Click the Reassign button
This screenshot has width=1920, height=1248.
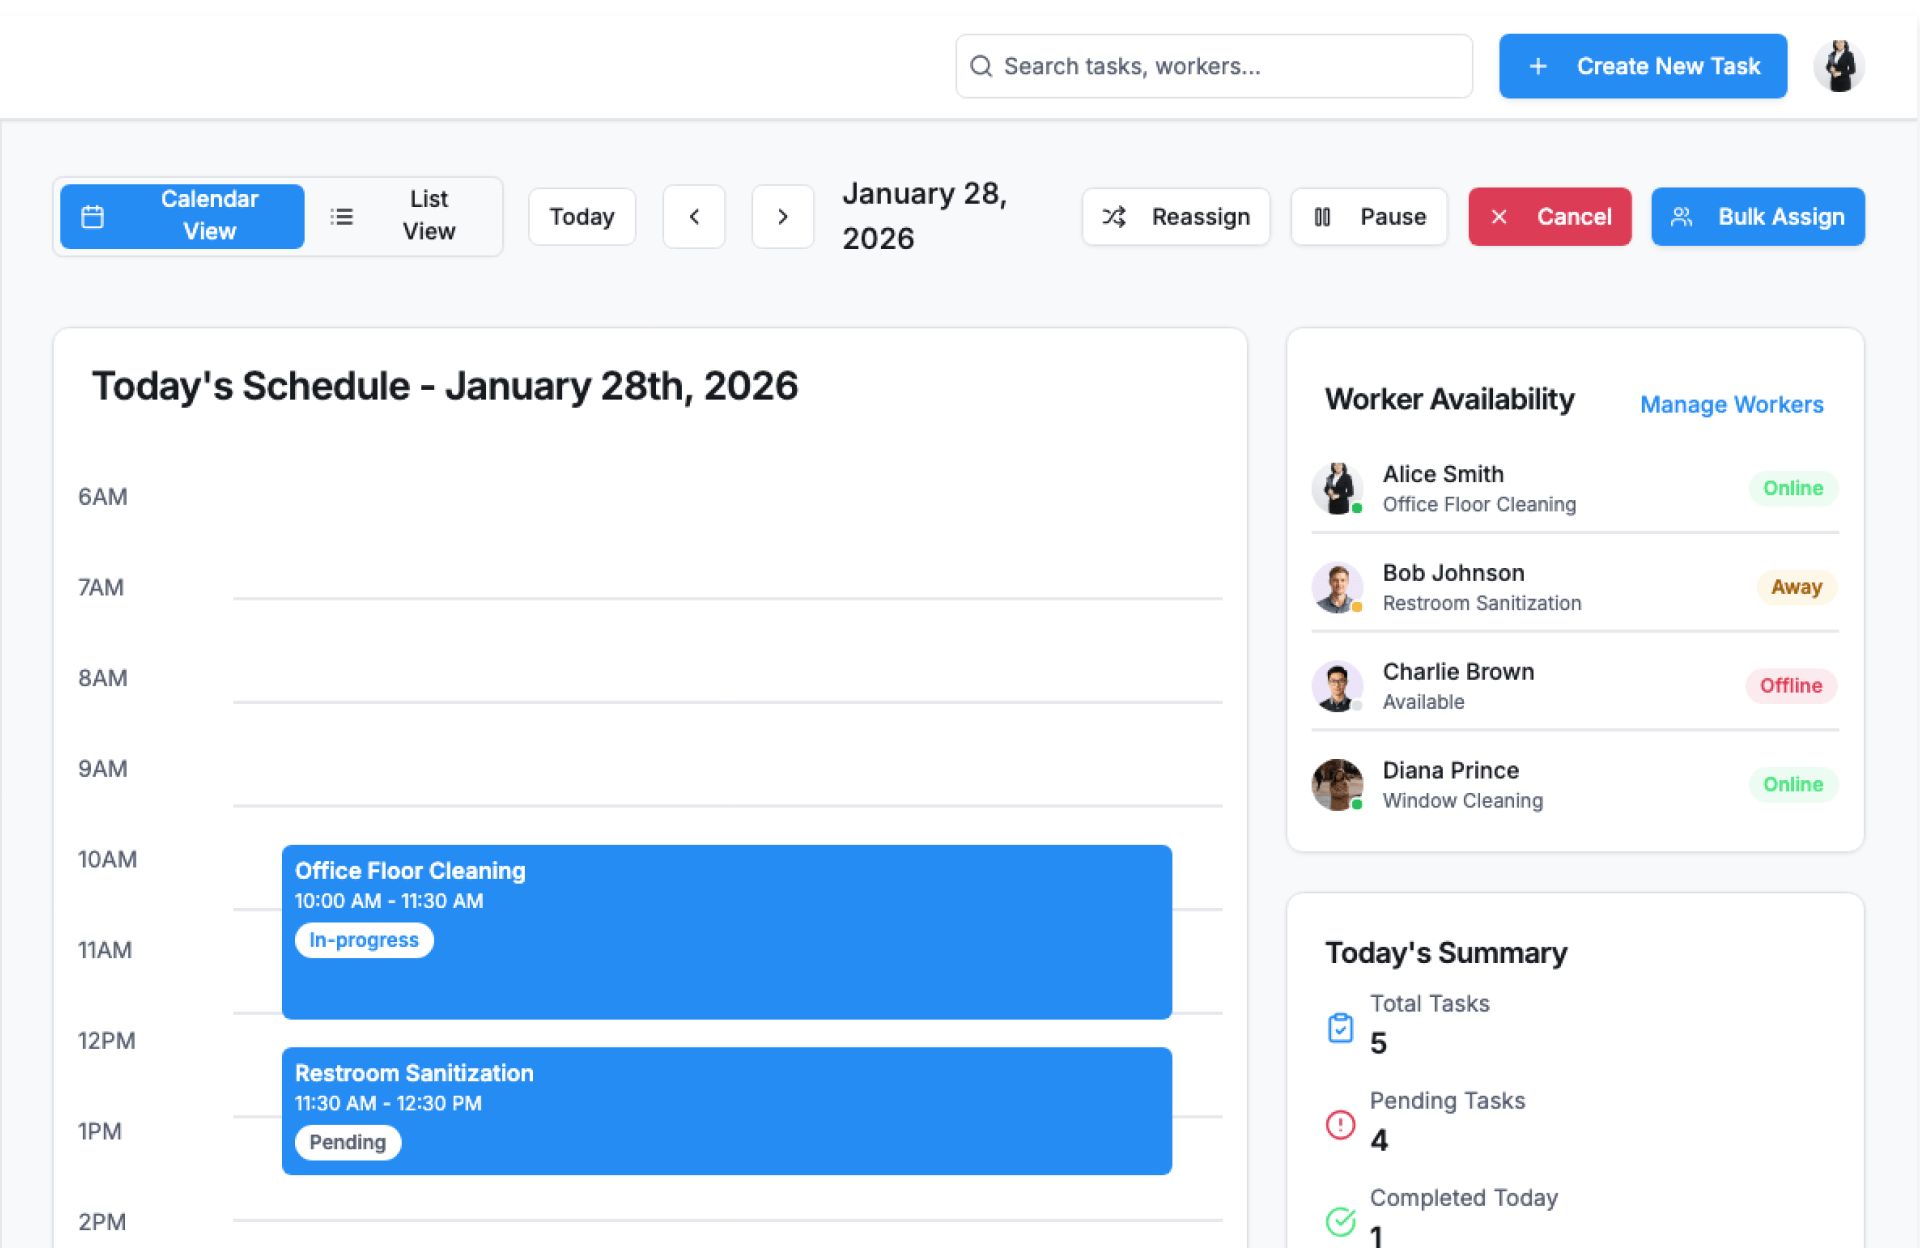pos(1176,216)
